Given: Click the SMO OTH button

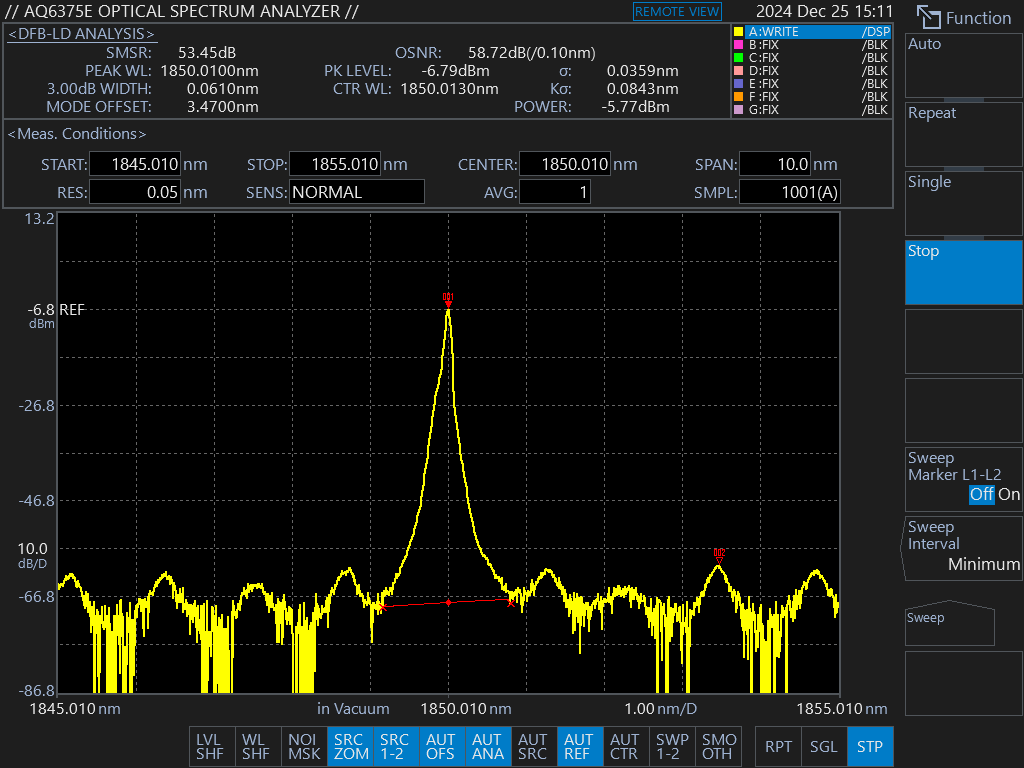Looking at the screenshot, I should (718, 746).
